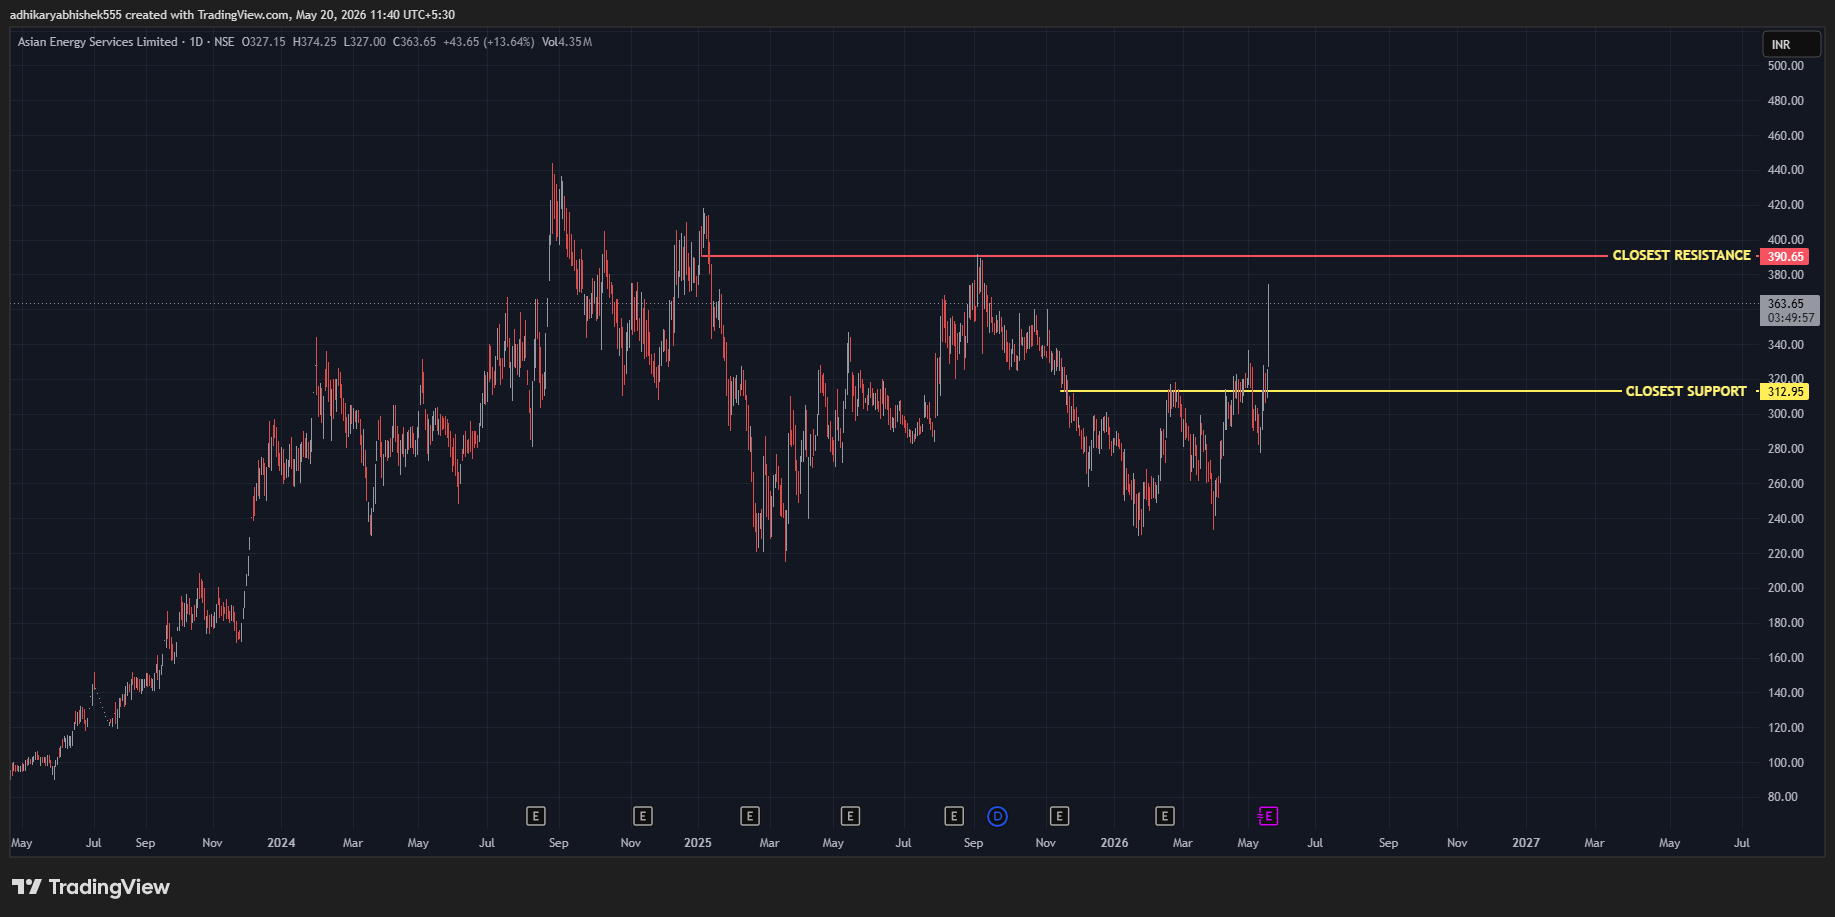Screen dimensions: 1835x917
Task: Click the 500.00 level on the price axis
Action: pos(1786,66)
